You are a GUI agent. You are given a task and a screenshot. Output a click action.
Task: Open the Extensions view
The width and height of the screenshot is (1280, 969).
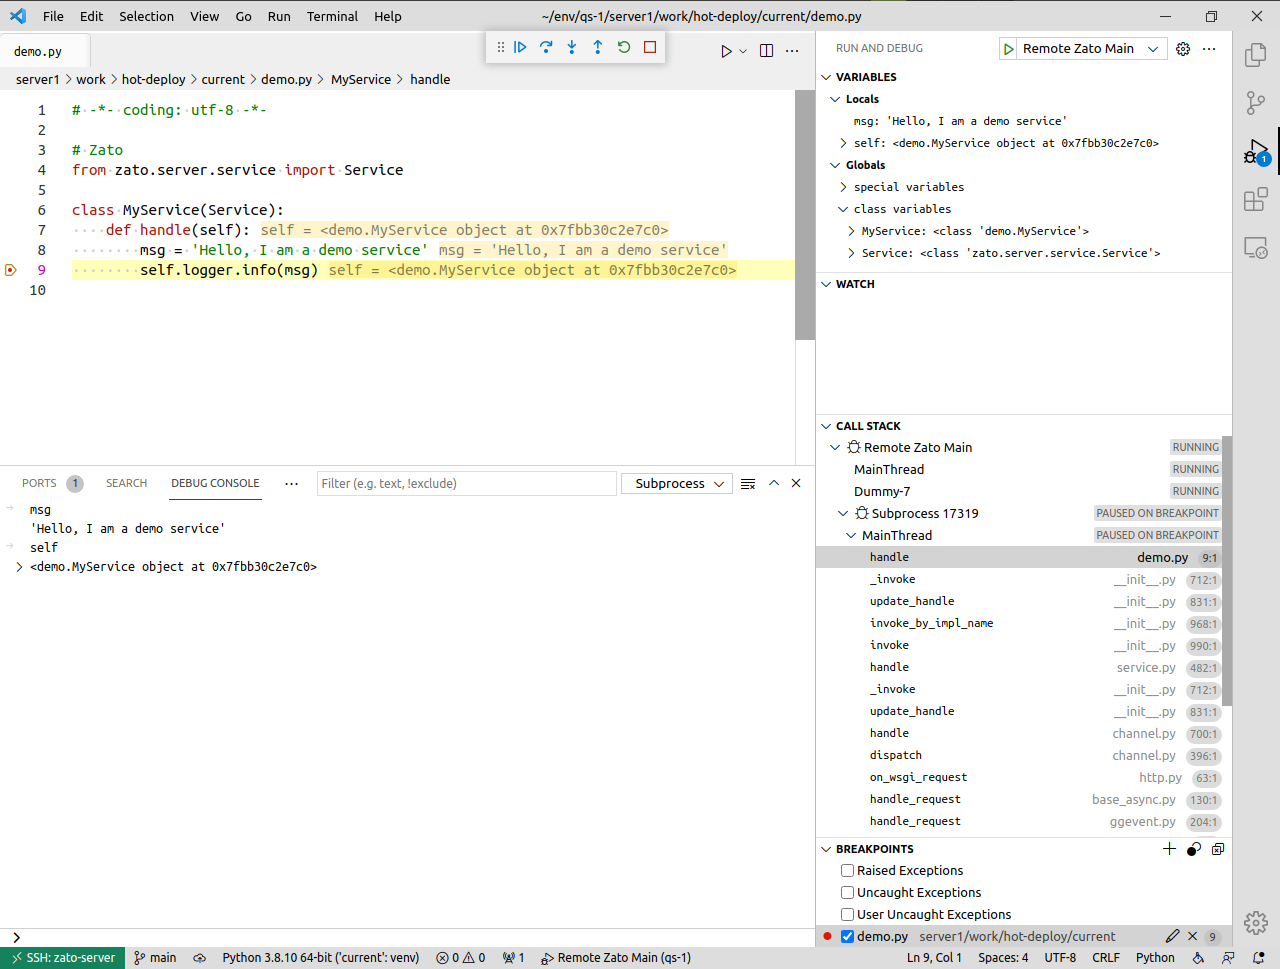1256,200
